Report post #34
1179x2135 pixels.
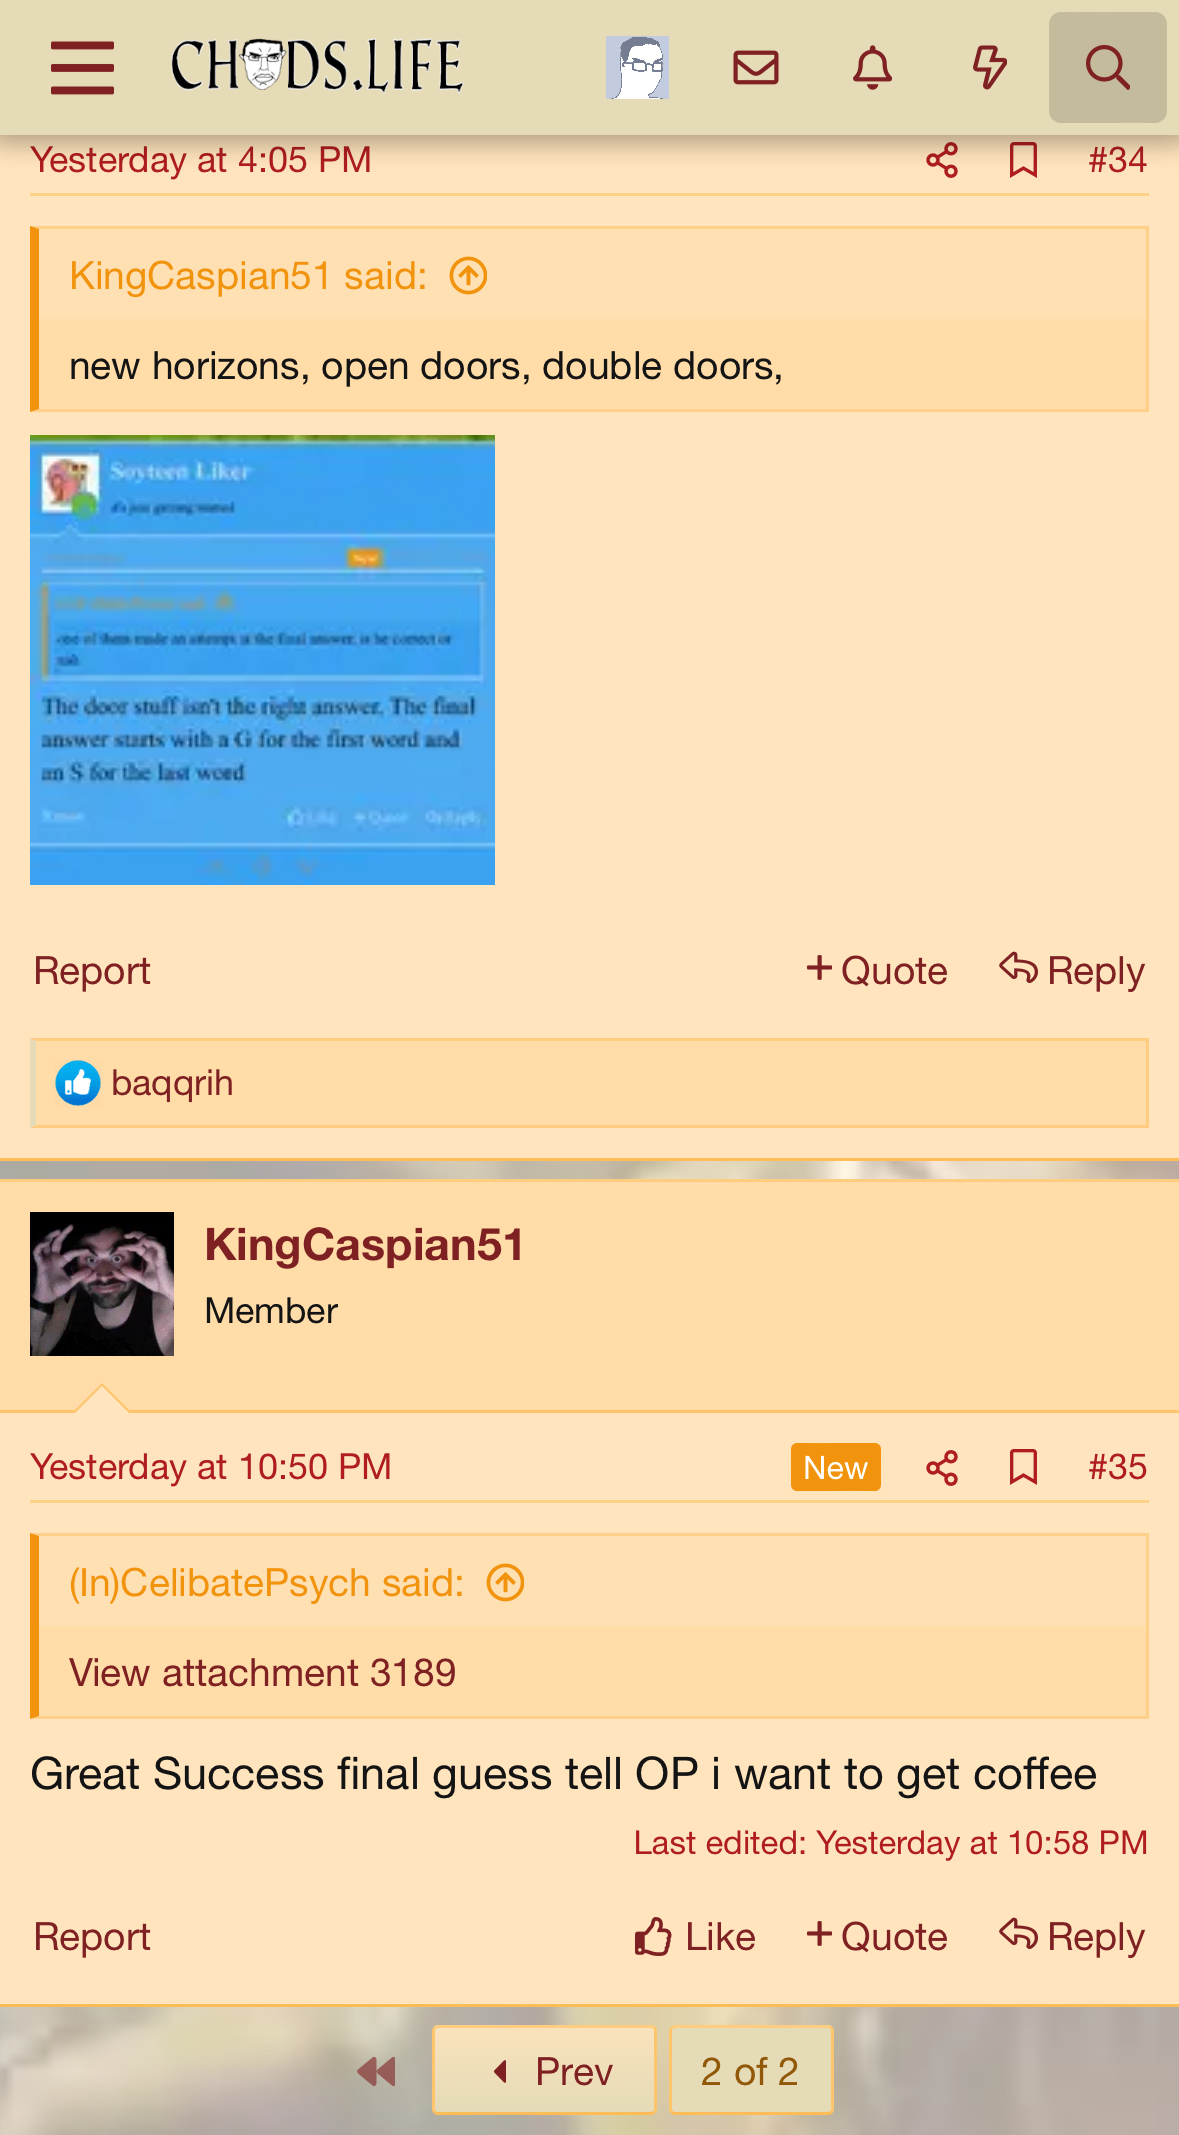pos(92,971)
